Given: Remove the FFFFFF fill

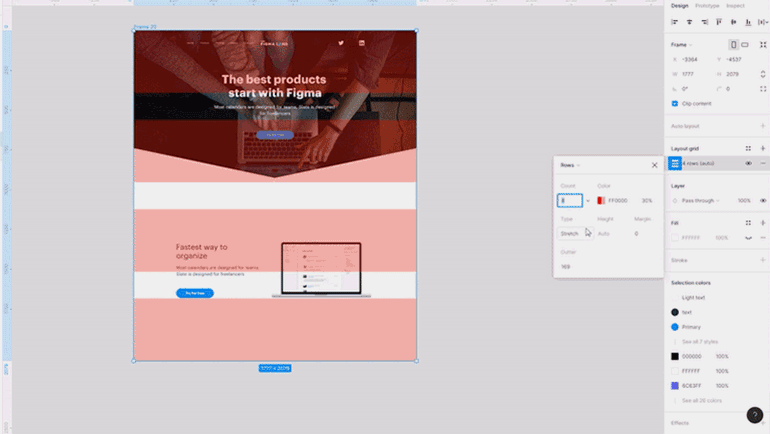Looking at the screenshot, I should pyautogui.click(x=763, y=238).
